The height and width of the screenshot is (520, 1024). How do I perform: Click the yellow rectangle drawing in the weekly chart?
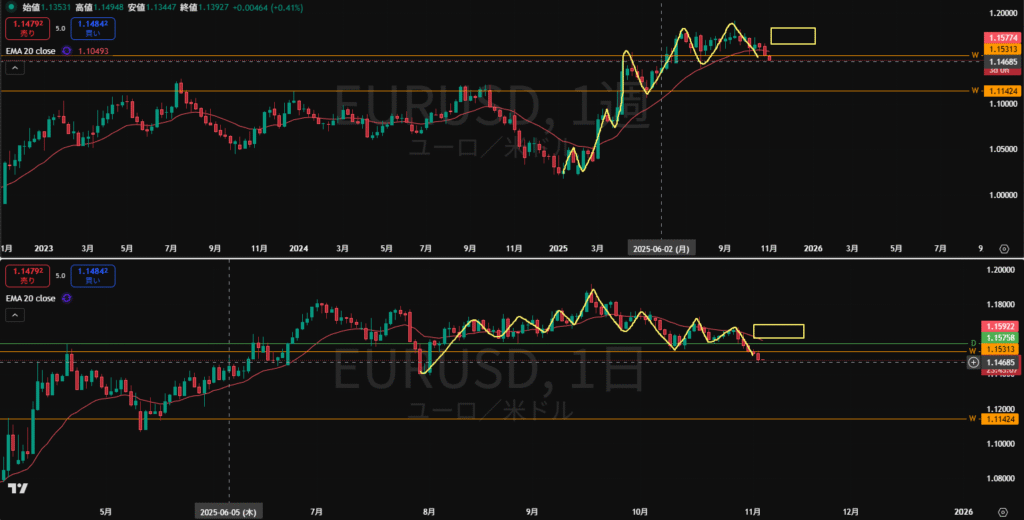pos(793,36)
